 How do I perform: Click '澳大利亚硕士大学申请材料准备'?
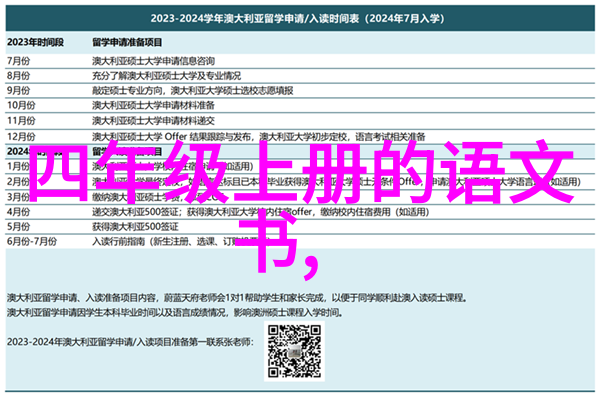(x=153, y=105)
